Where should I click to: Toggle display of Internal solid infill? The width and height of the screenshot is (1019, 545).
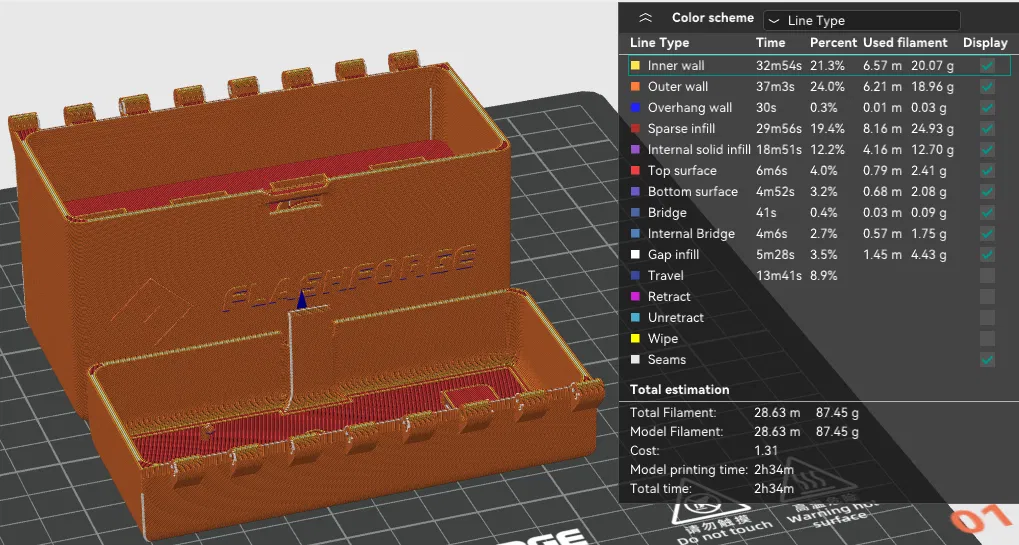click(x=987, y=149)
